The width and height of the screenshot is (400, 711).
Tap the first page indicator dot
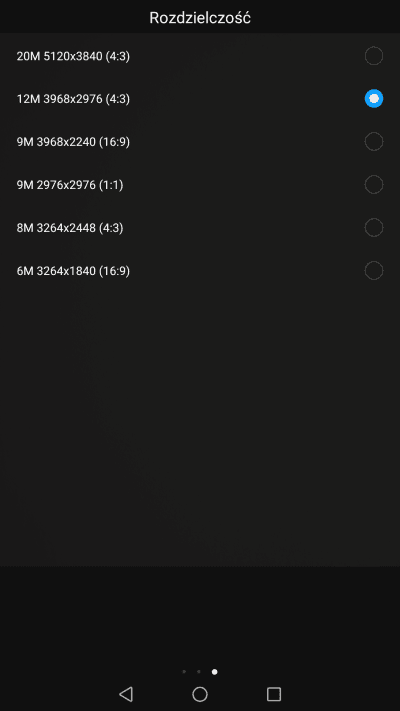(x=184, y=672)
